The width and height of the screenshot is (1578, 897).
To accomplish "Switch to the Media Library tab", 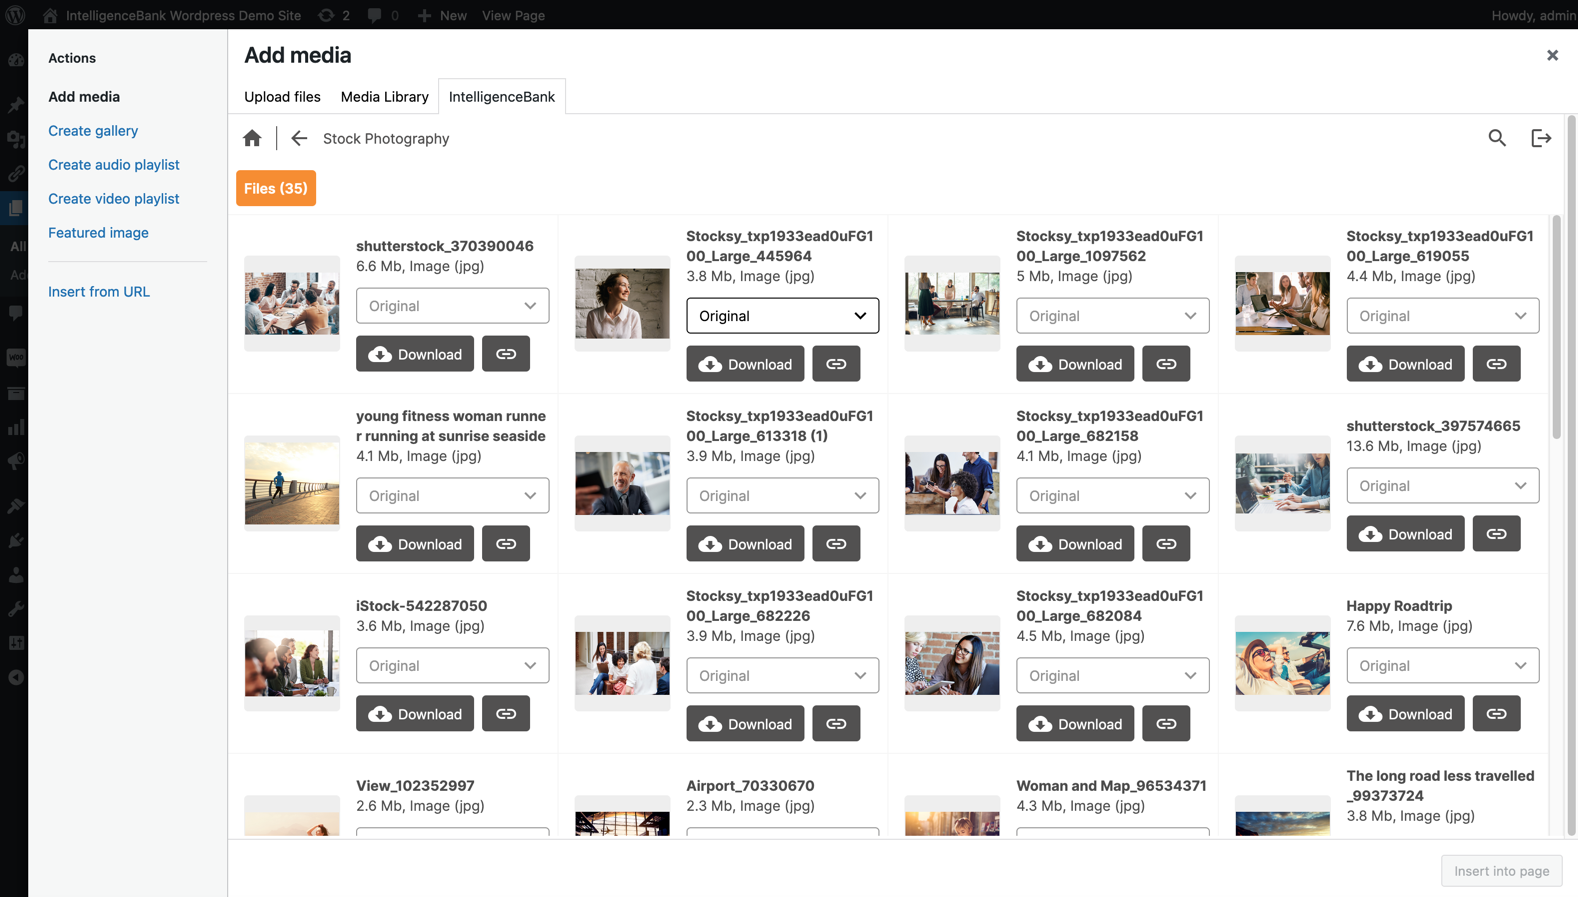I will (384, 97).
